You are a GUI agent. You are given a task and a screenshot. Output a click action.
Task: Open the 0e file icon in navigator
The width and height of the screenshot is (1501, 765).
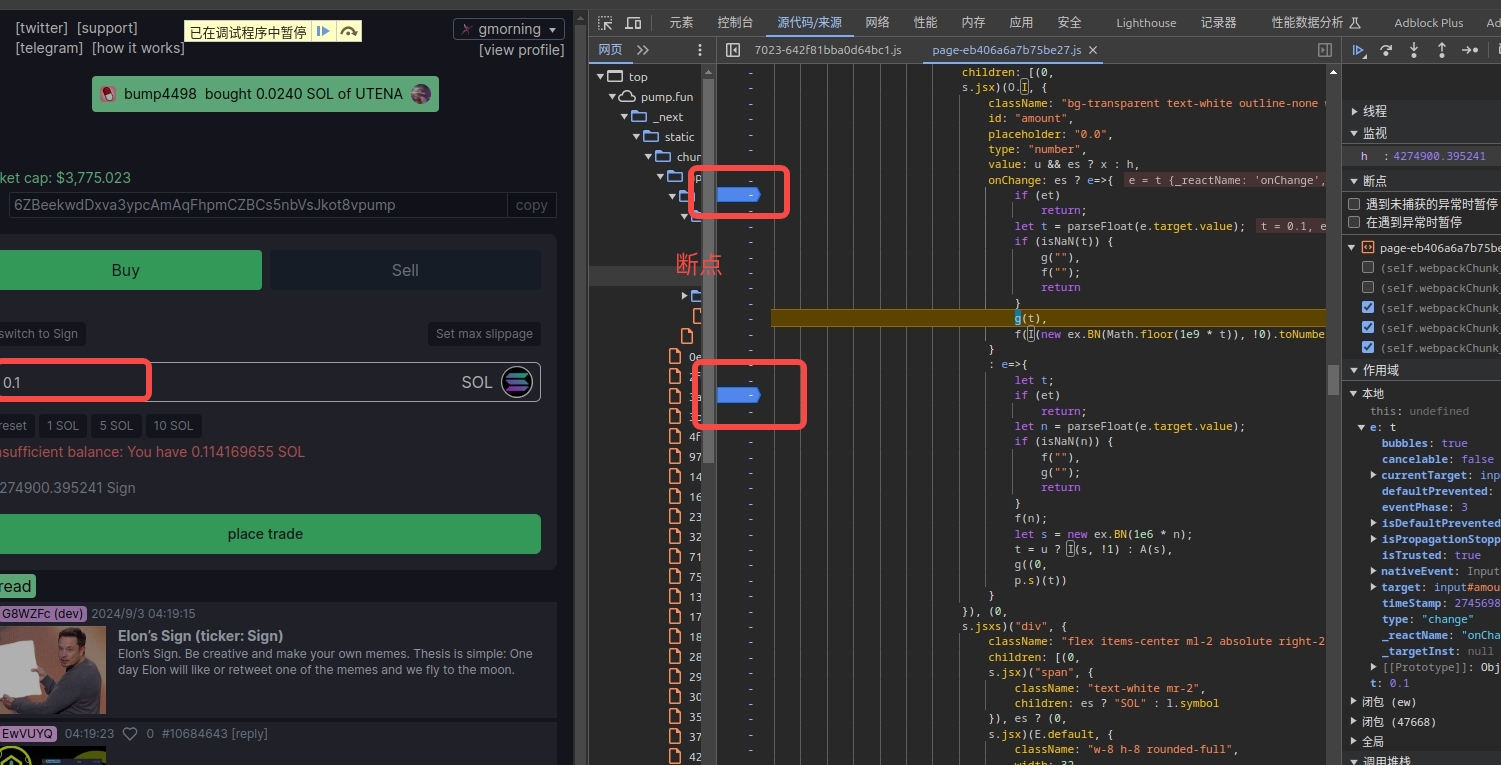pyautogui.click(x=675, y=356)
